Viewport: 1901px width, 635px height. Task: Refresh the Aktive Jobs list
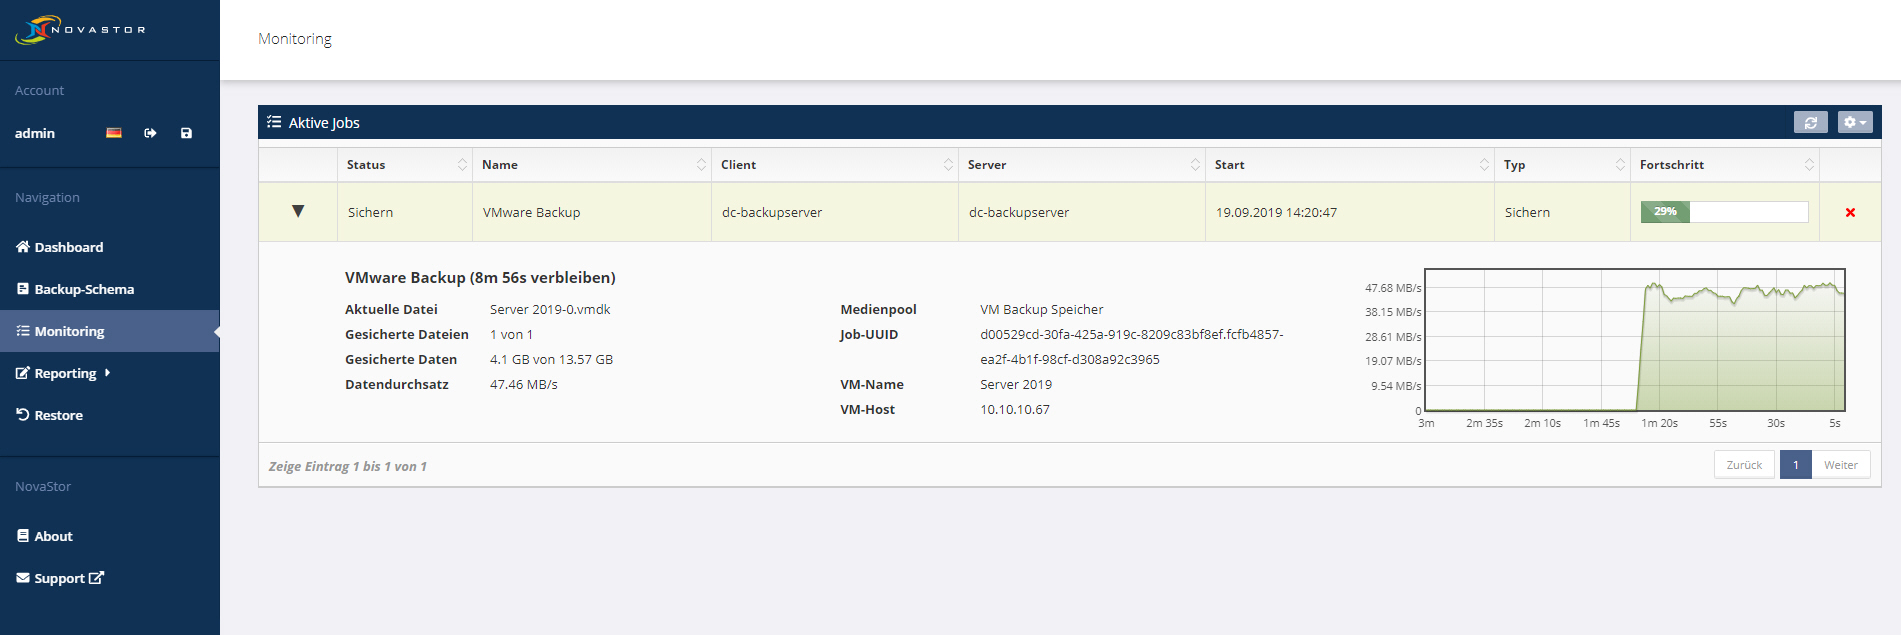coord(1810,122)
